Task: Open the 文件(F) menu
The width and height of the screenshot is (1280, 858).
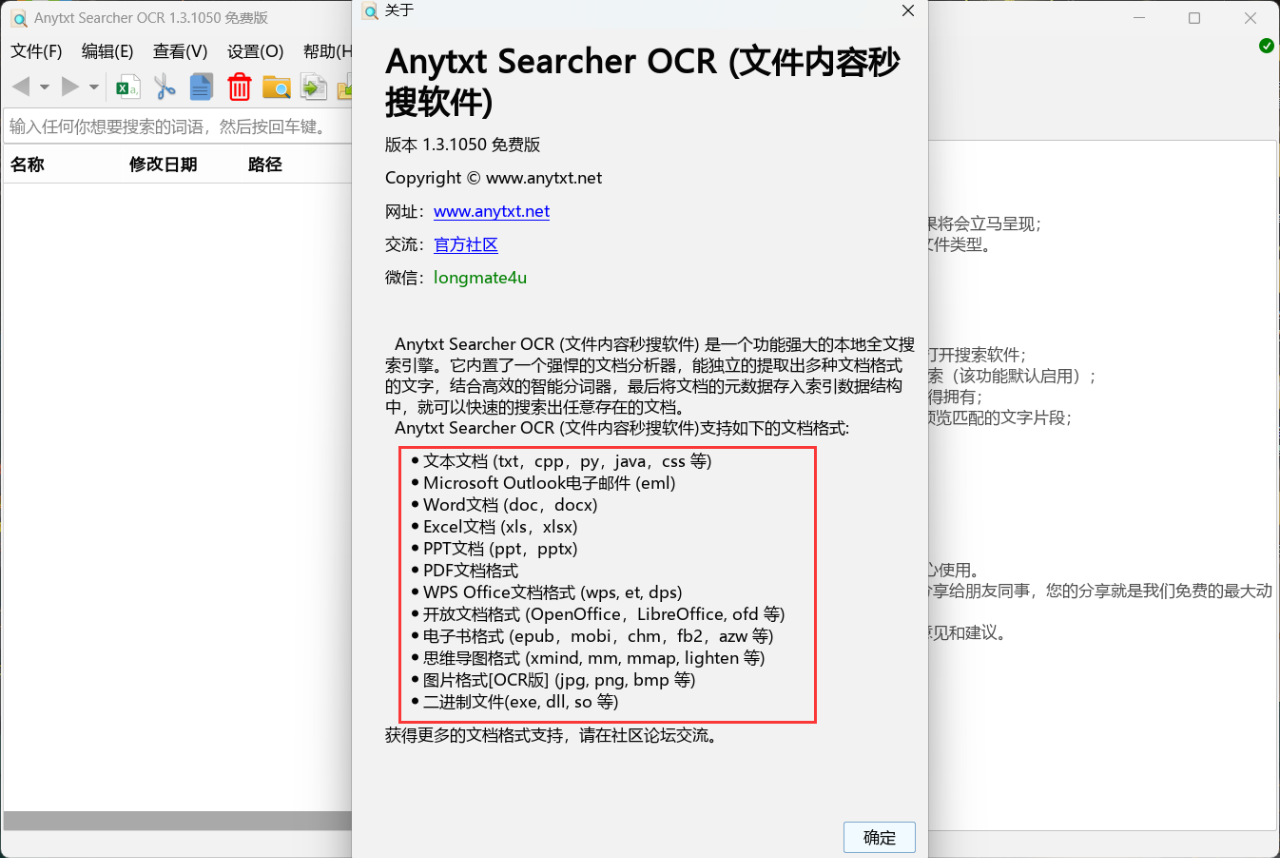Action: point(36,51)
